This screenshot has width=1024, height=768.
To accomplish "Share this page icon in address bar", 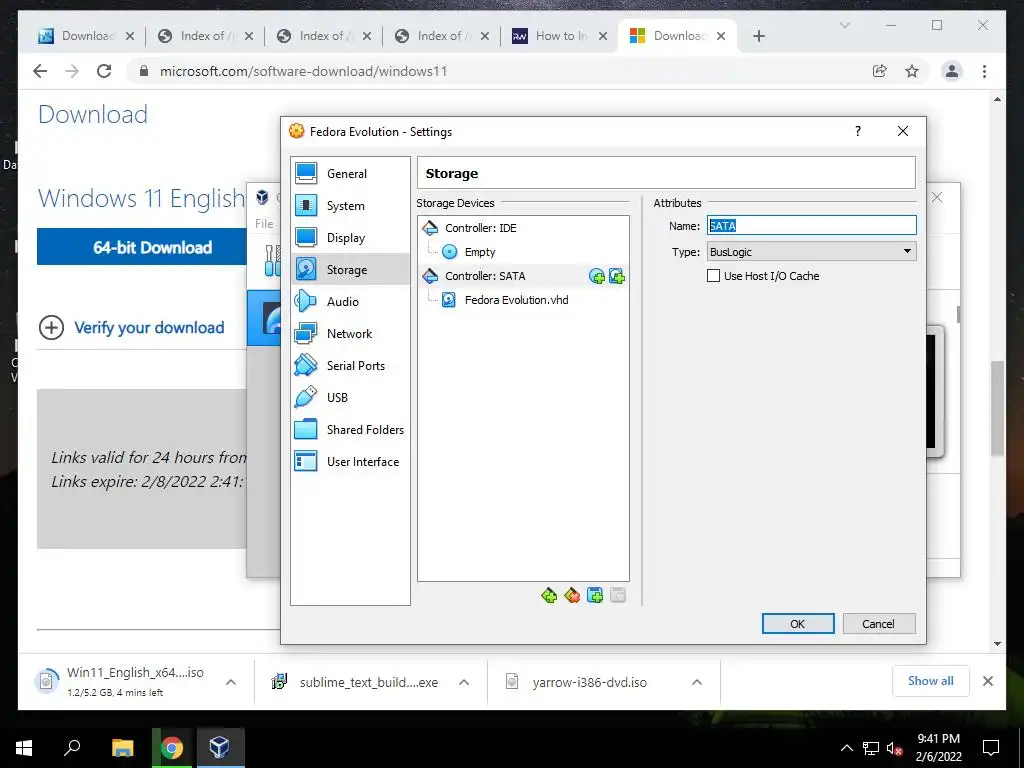I will point(880,71).
